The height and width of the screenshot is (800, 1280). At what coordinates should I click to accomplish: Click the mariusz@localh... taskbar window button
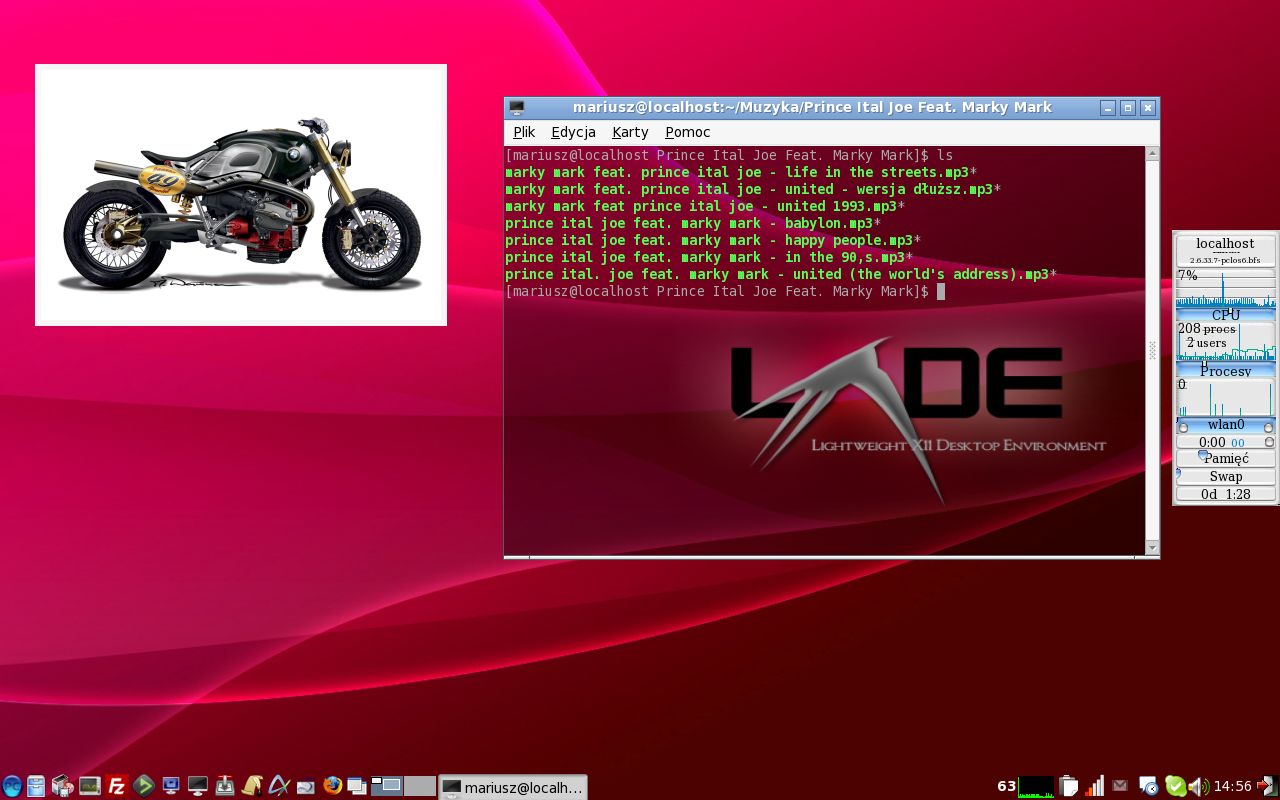coord(513,787)
